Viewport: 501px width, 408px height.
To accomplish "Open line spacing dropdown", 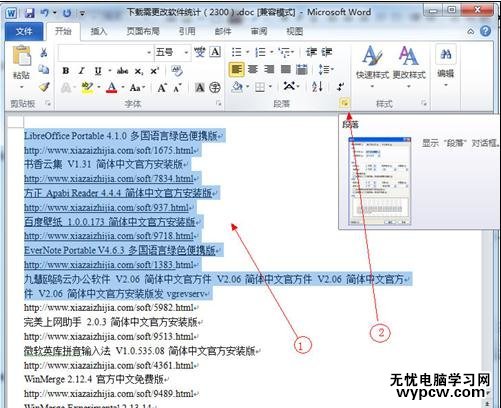I will click(326, 69).
